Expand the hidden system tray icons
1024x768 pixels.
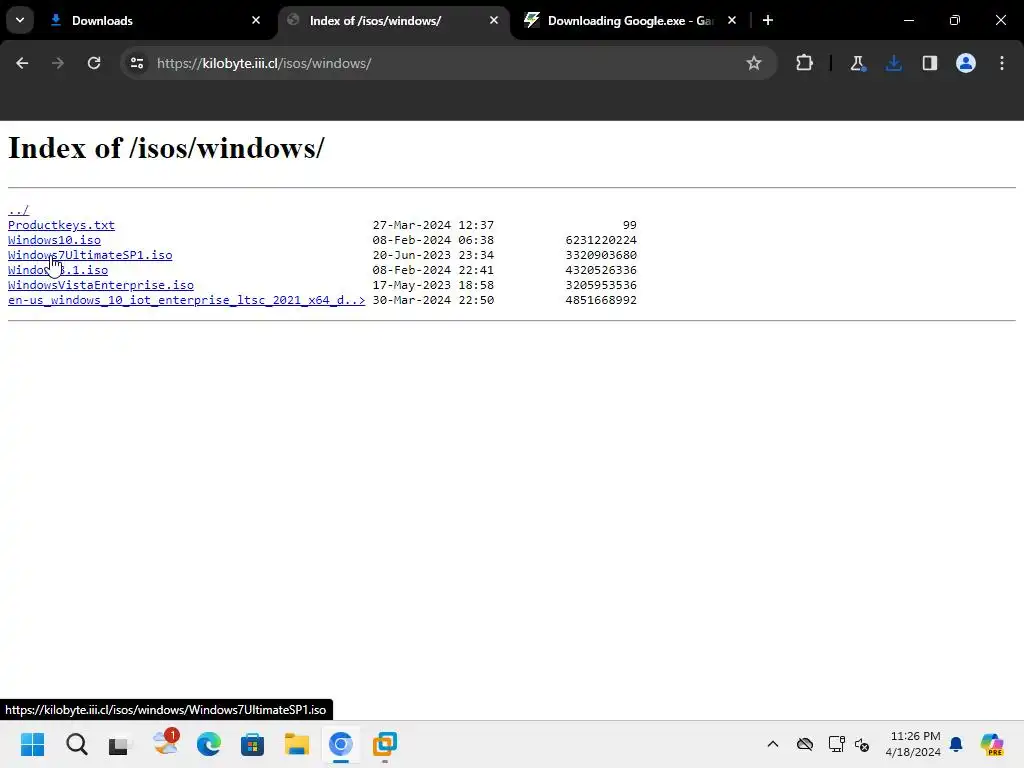[773, 744]
